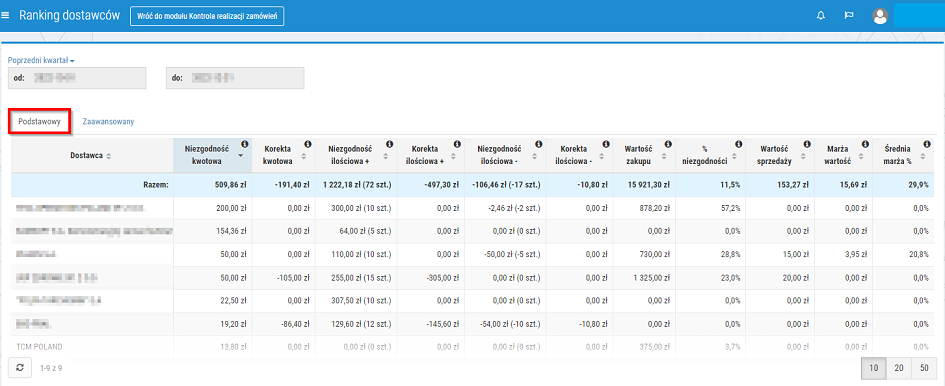
Task: Sort arrows on Wartość sprzedaży column
Action: pos(804,156)
